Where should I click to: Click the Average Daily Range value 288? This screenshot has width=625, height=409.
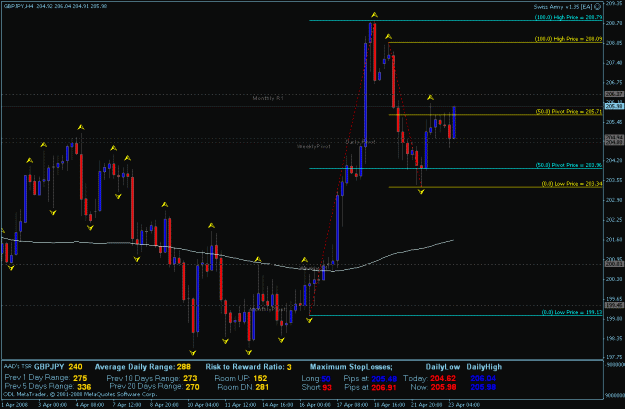[x=183, y=367]
